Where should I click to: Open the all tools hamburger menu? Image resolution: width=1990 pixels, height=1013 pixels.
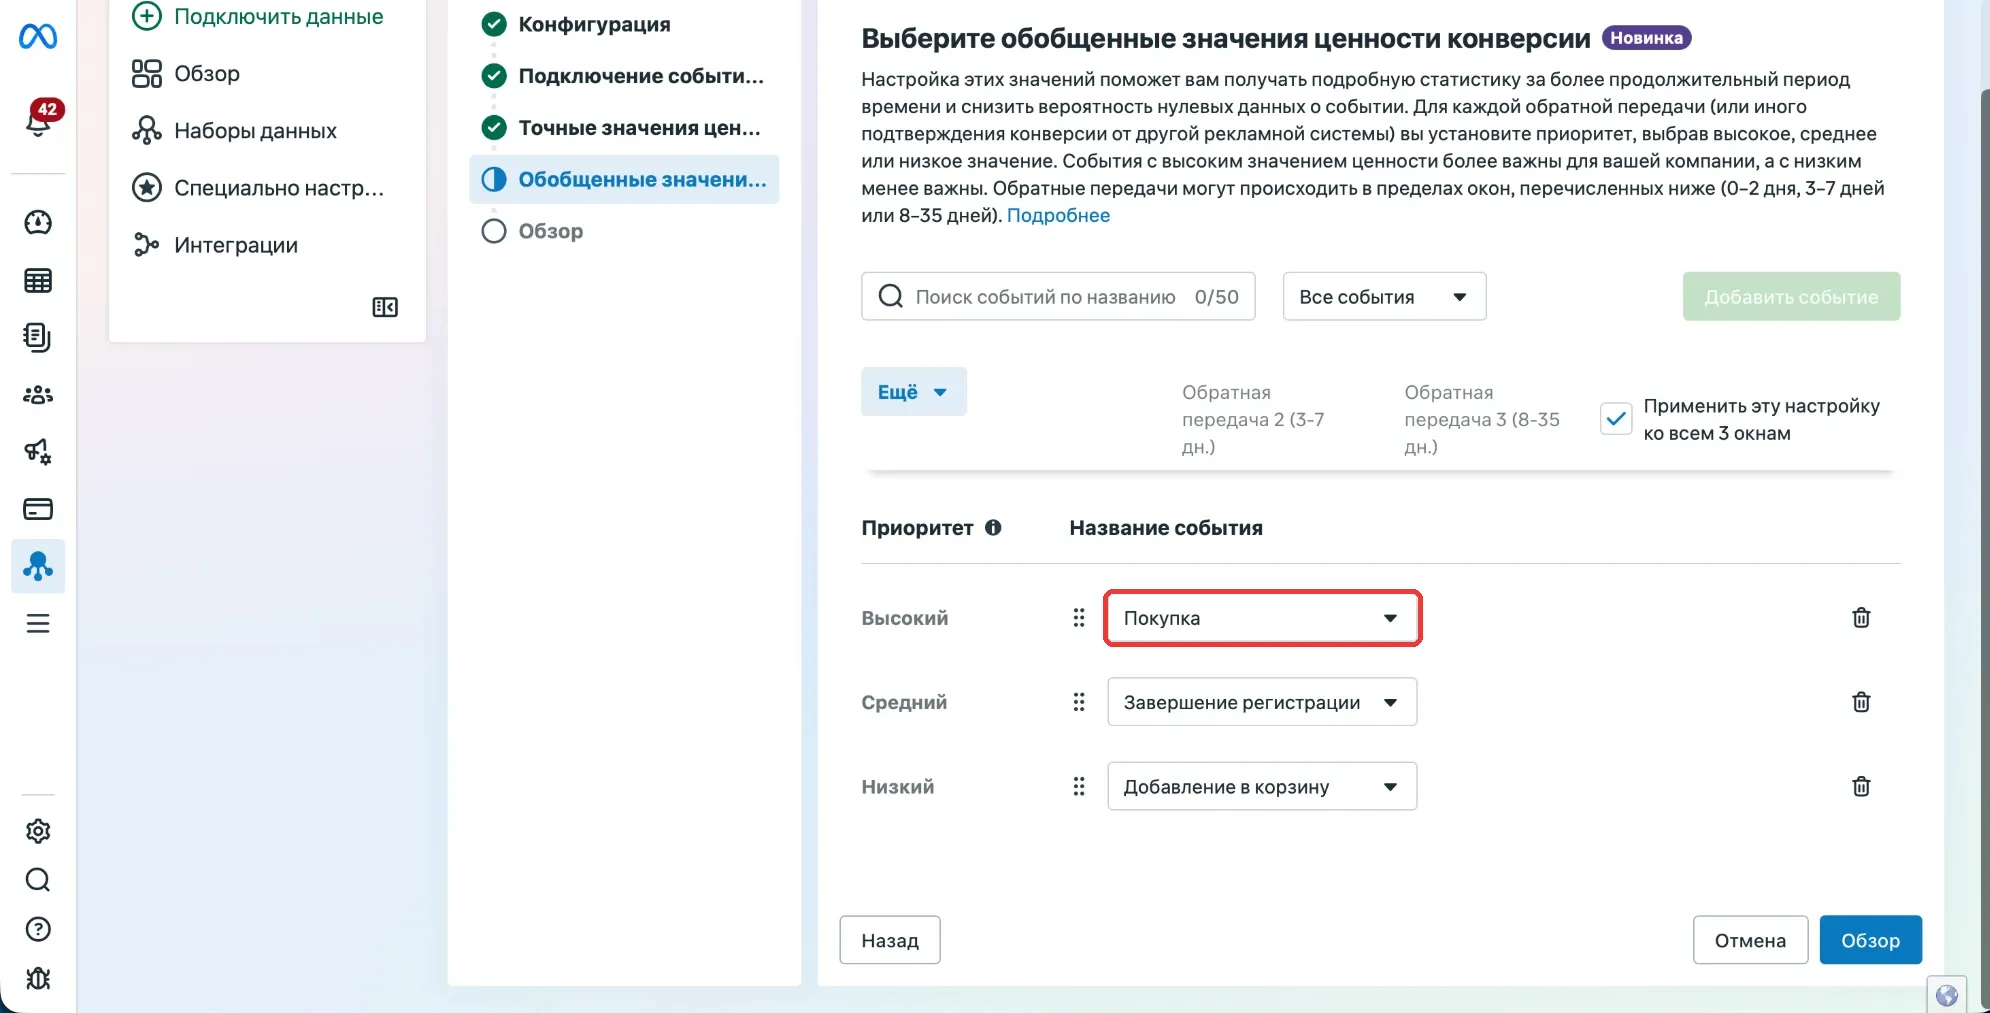point(38,624)
